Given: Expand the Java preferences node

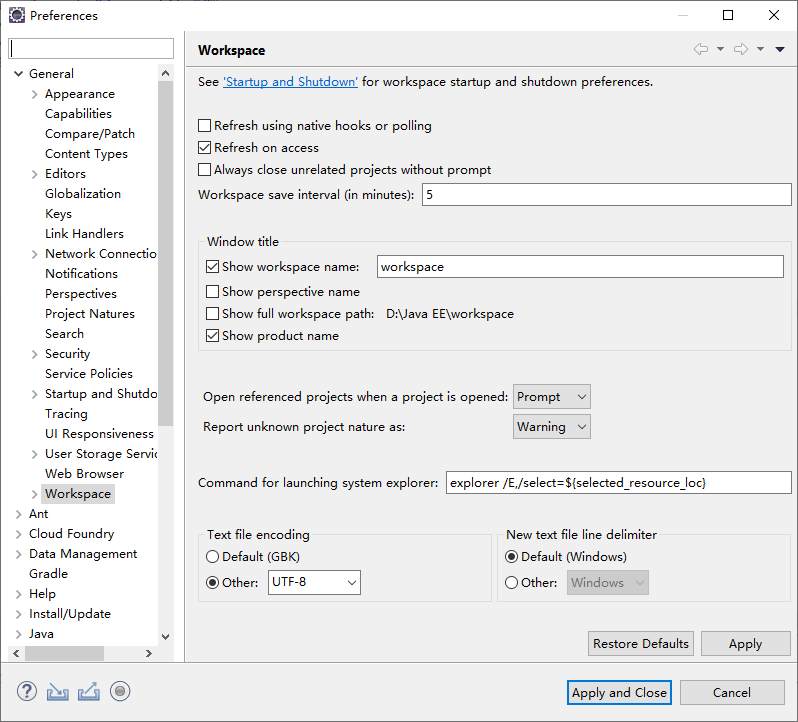Looking at the screenshot, I should 18,634.
